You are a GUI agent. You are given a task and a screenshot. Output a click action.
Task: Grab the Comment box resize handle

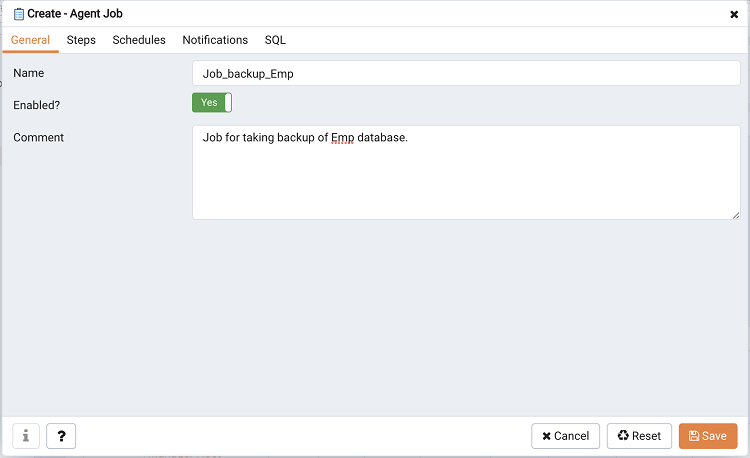click(x=736, y=216)
